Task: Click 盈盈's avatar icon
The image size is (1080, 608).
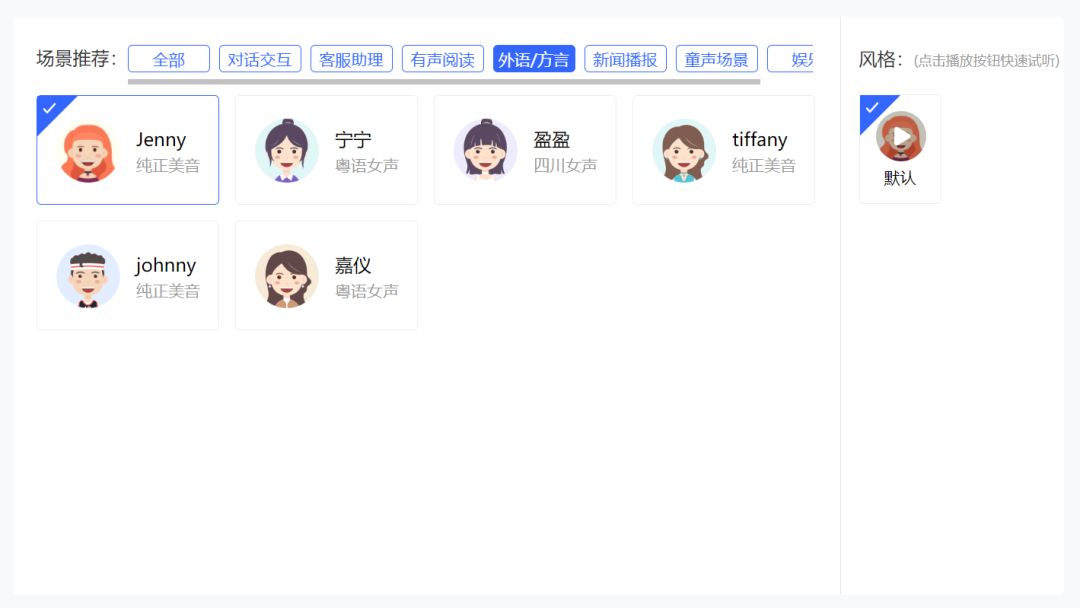Action: (485, 151)
